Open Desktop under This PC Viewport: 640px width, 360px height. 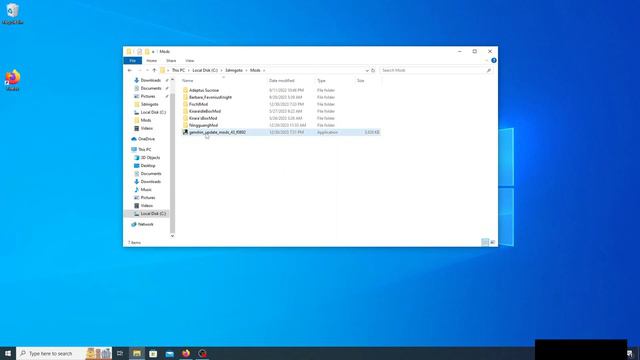click(x=148, y=166)
